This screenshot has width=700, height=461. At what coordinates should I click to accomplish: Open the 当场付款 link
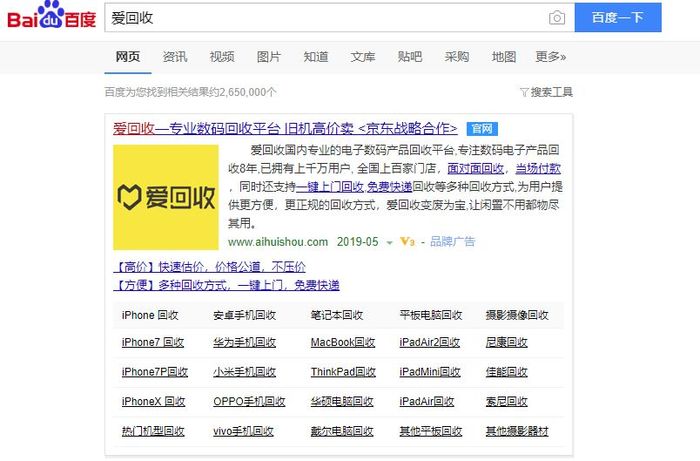(x=538, y=168)
